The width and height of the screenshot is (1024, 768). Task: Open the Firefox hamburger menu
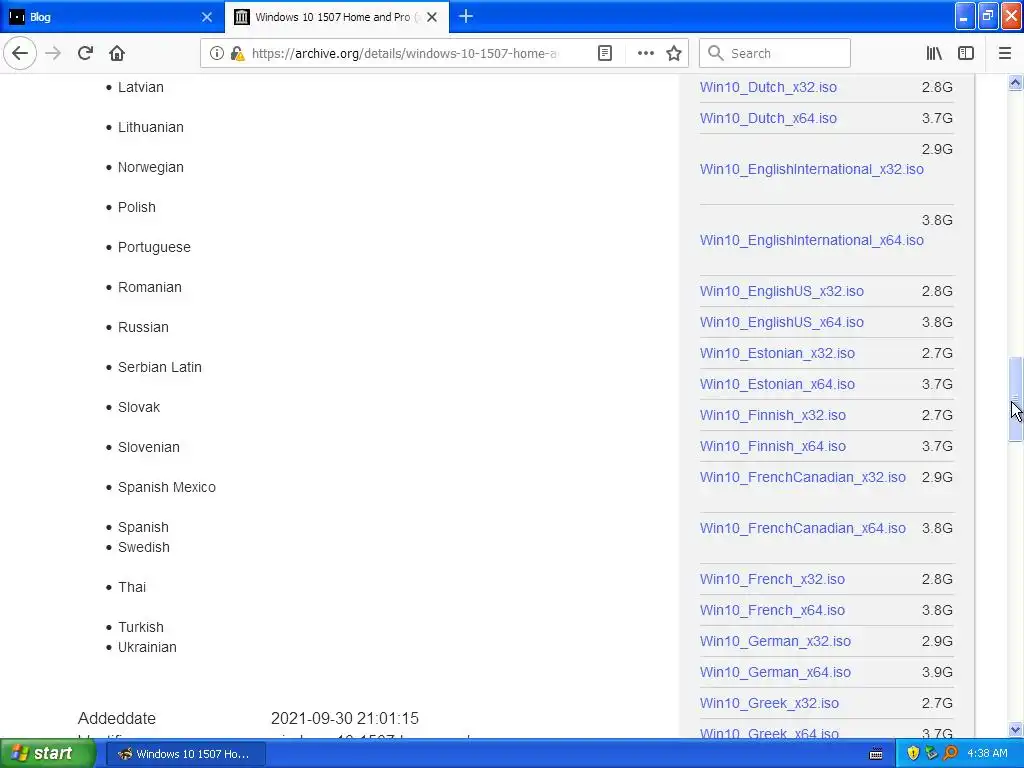click(x=1004, y=53)
